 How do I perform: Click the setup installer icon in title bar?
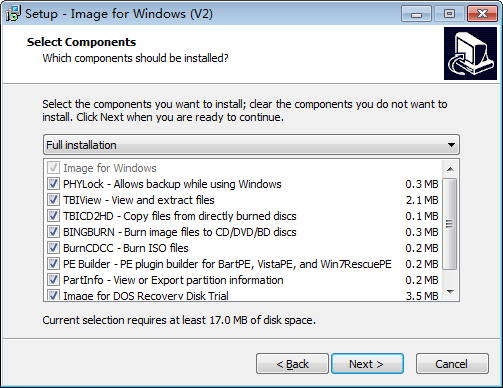13,14
